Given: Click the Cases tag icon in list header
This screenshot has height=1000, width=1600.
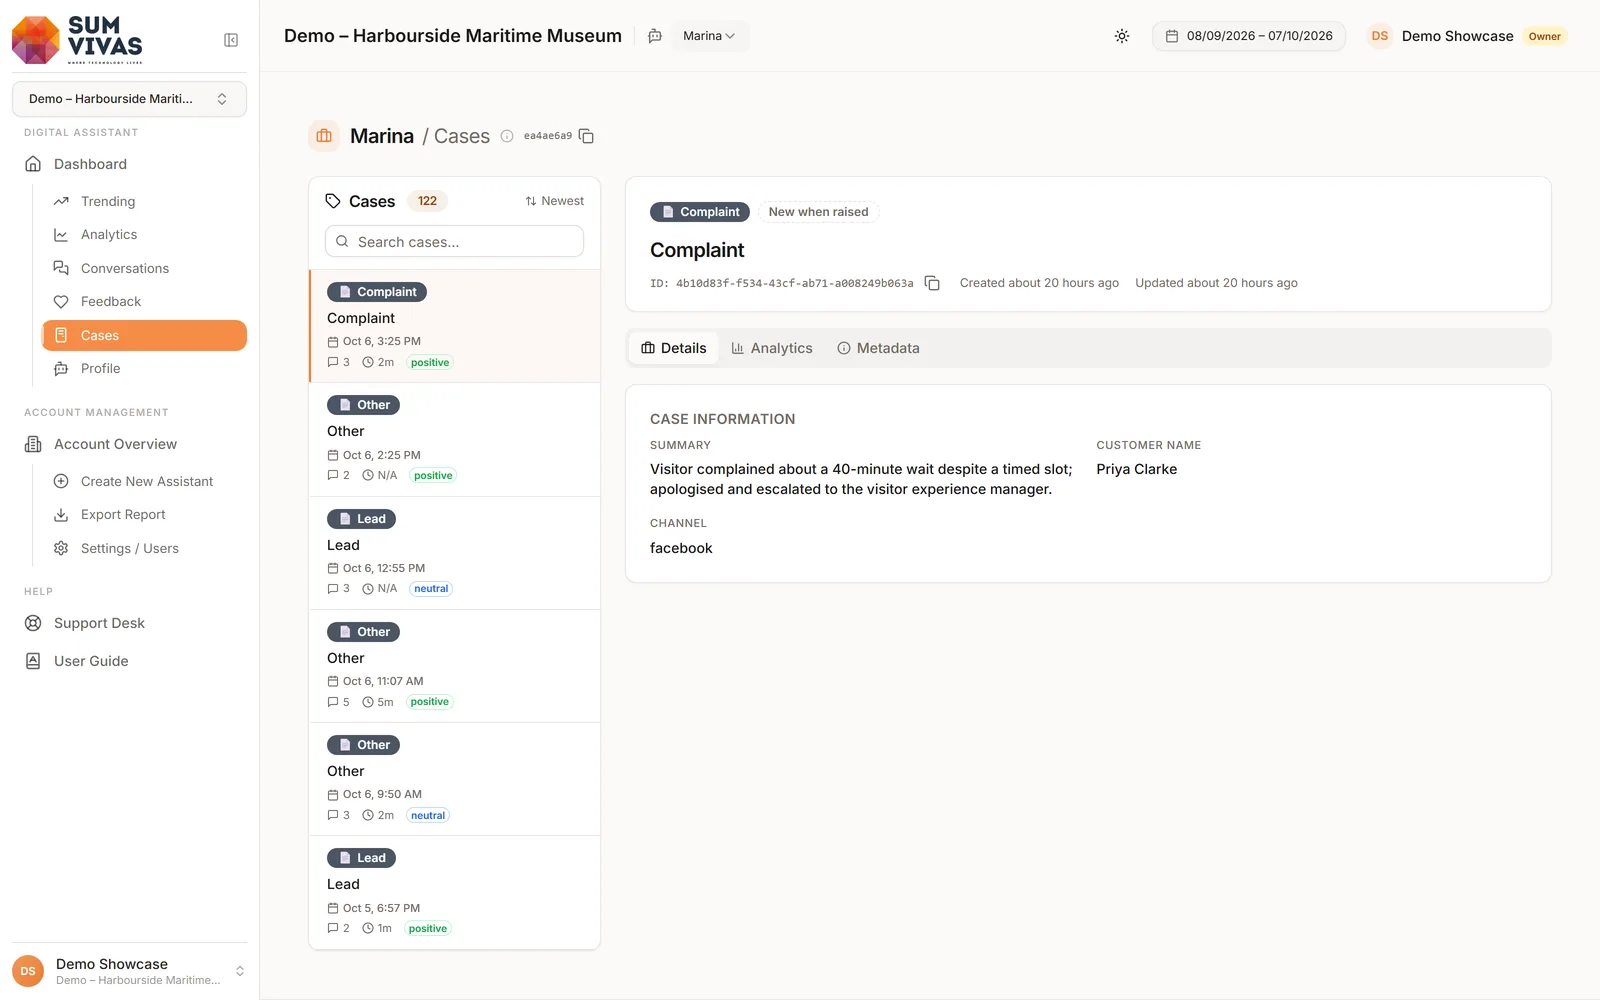Looking at the screenshot, I should click(x=333, y=201).
